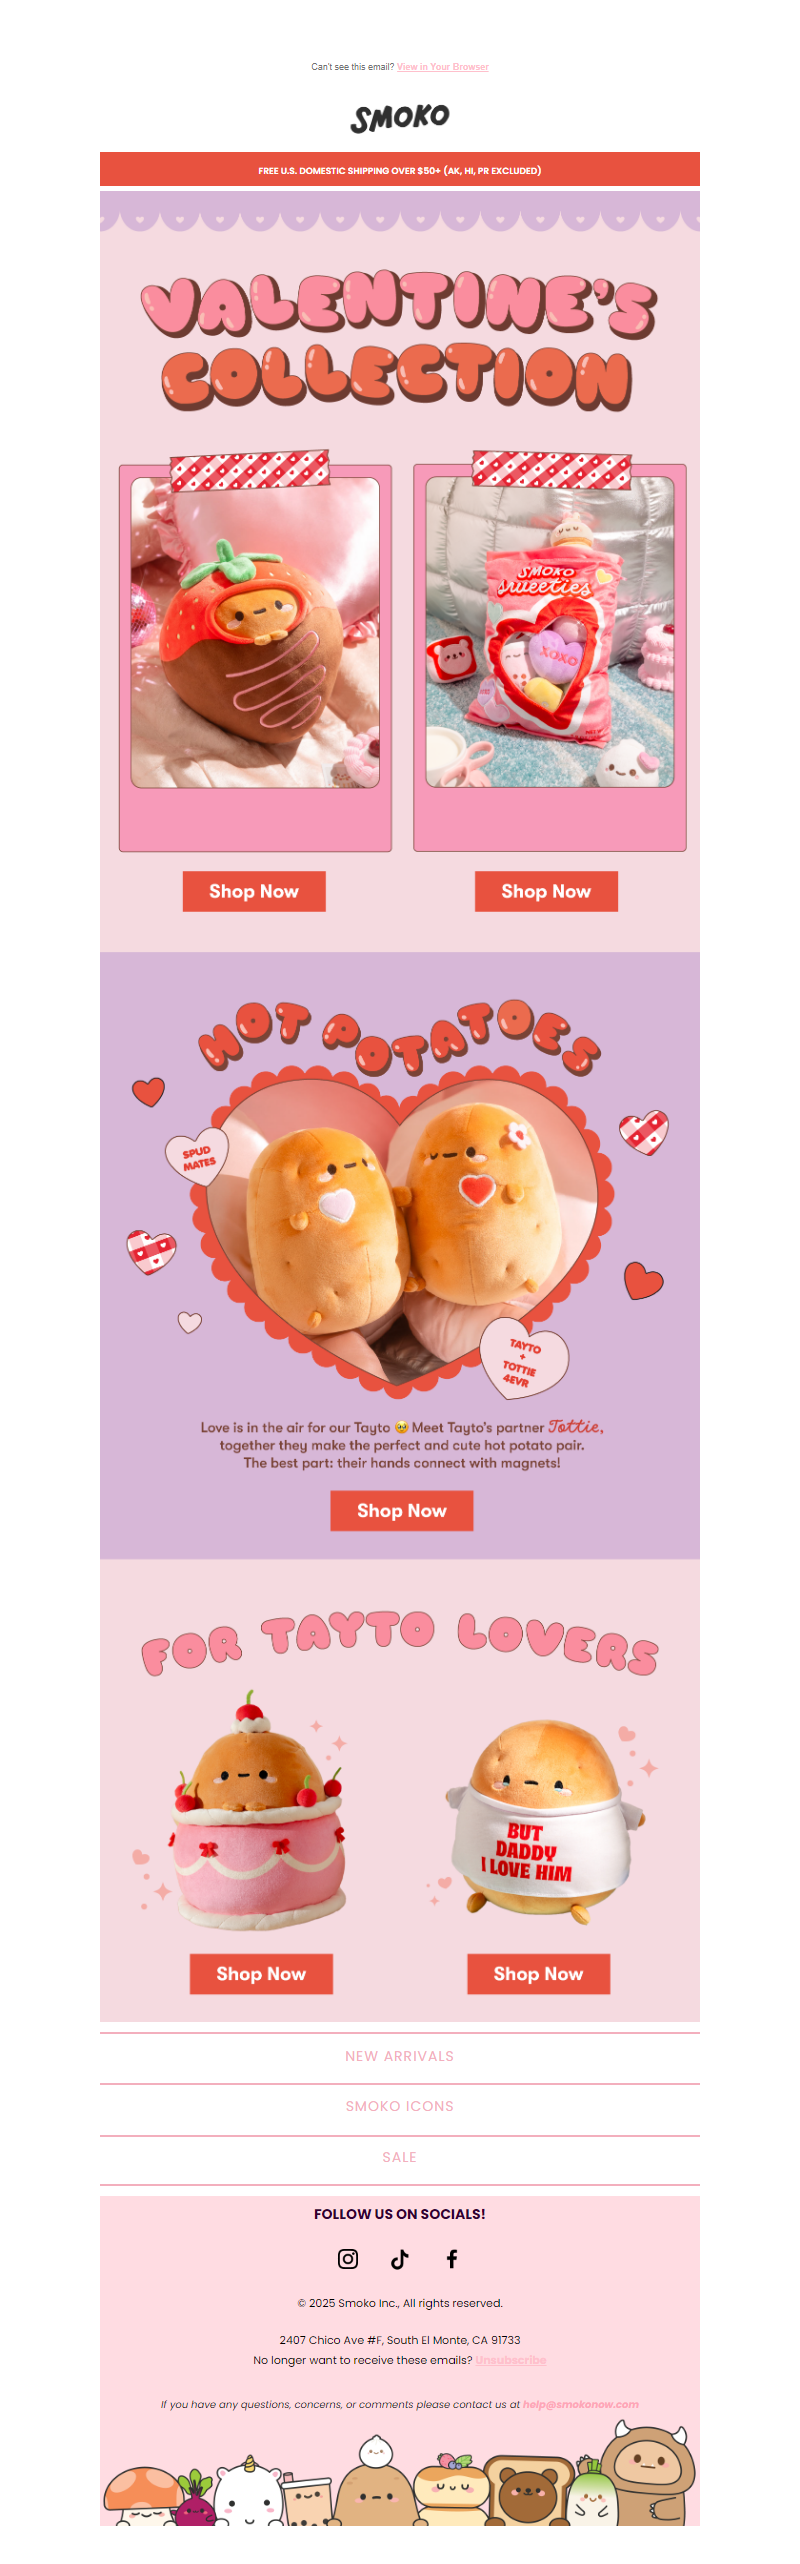Click Shop Now below the Tottie description
The image size is (800, 2564).
[402, 1510]
